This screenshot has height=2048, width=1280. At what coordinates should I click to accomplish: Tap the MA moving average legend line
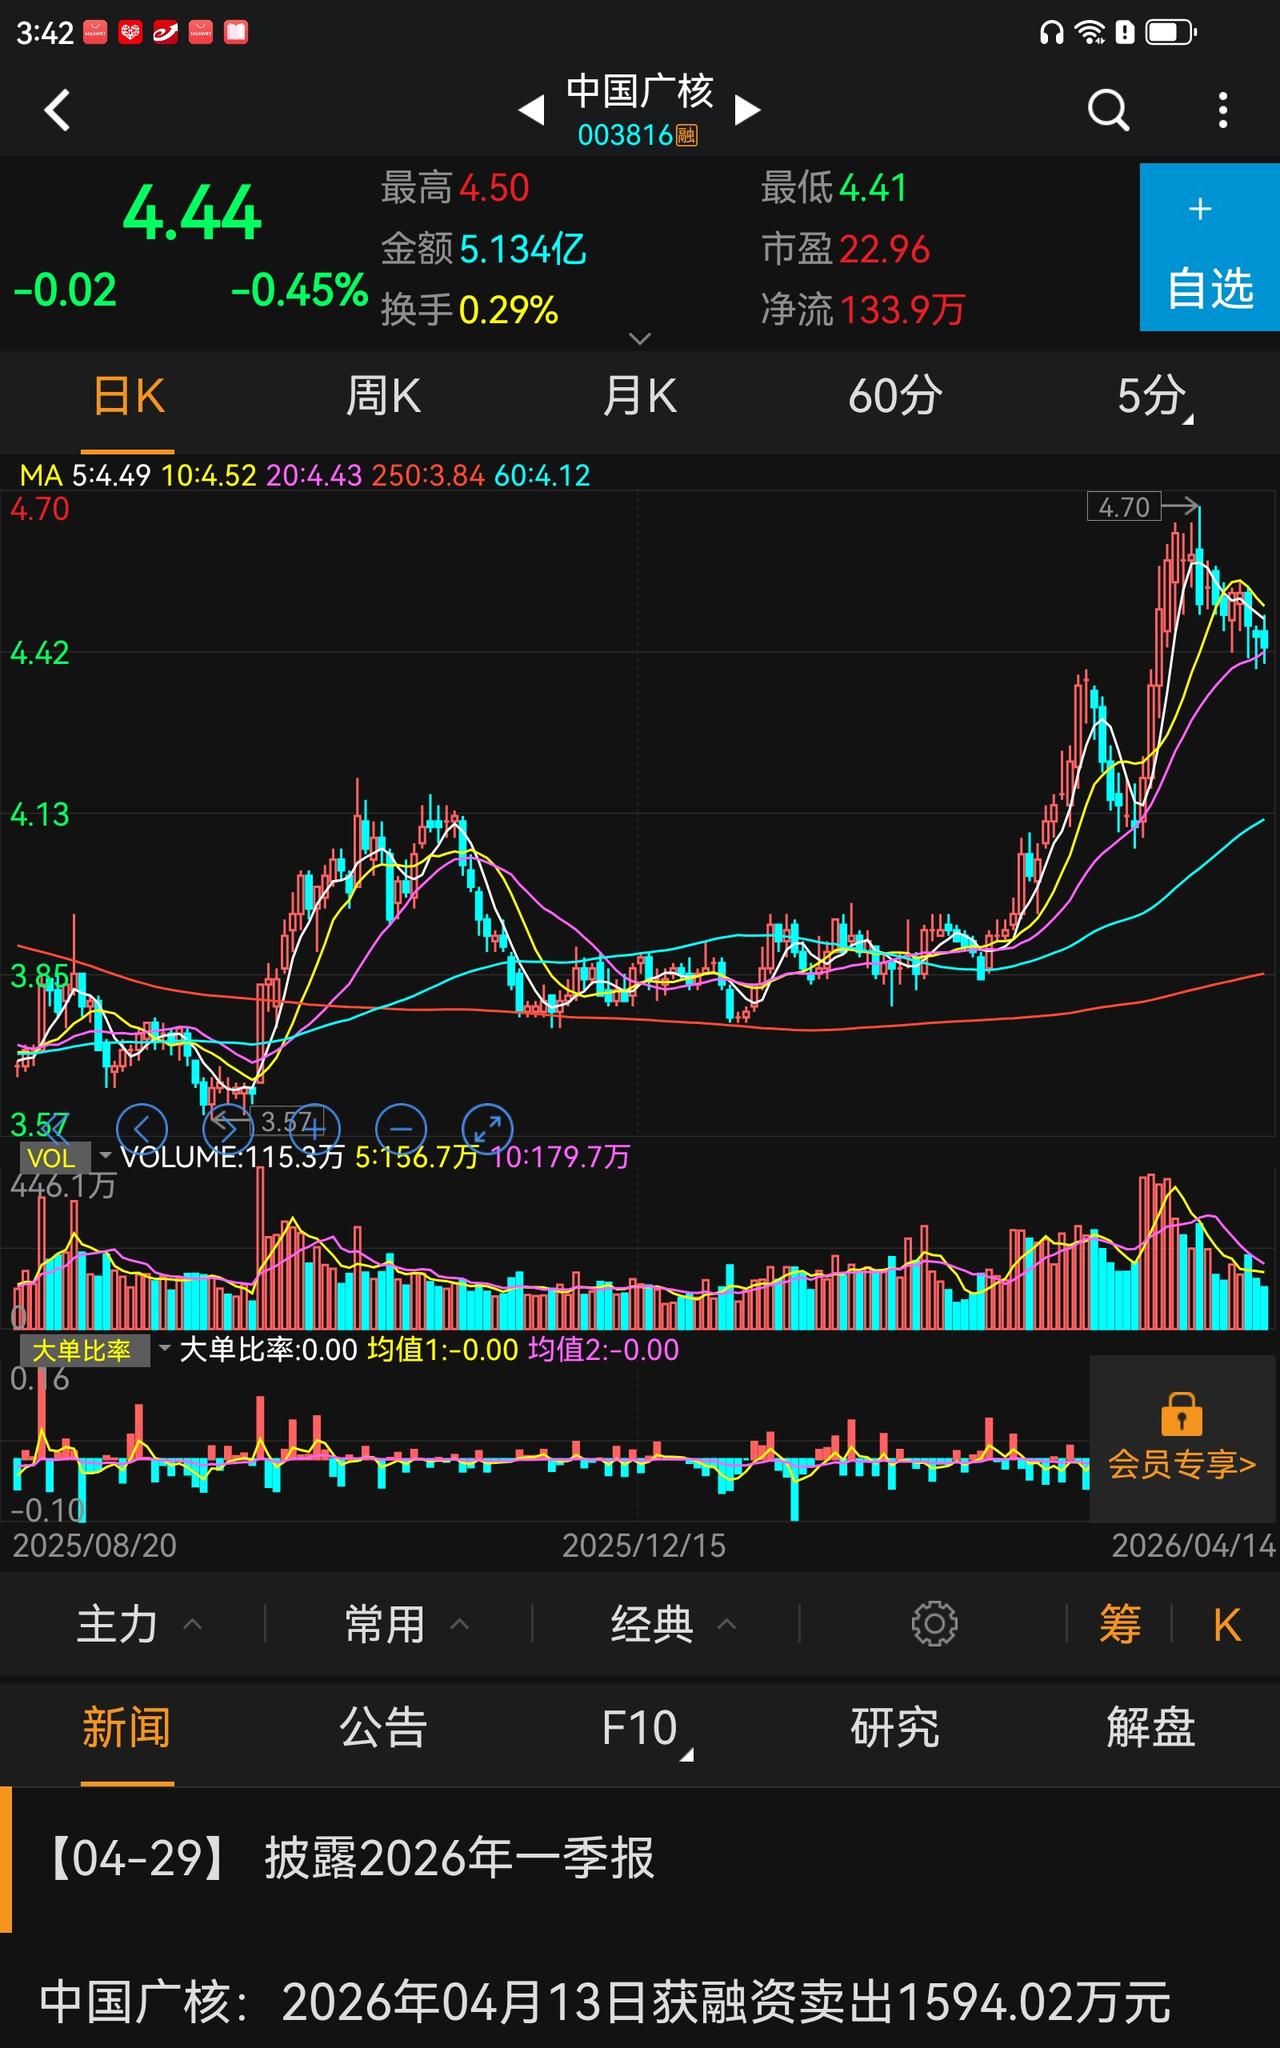pyautogui.click(x=305, y=475)
